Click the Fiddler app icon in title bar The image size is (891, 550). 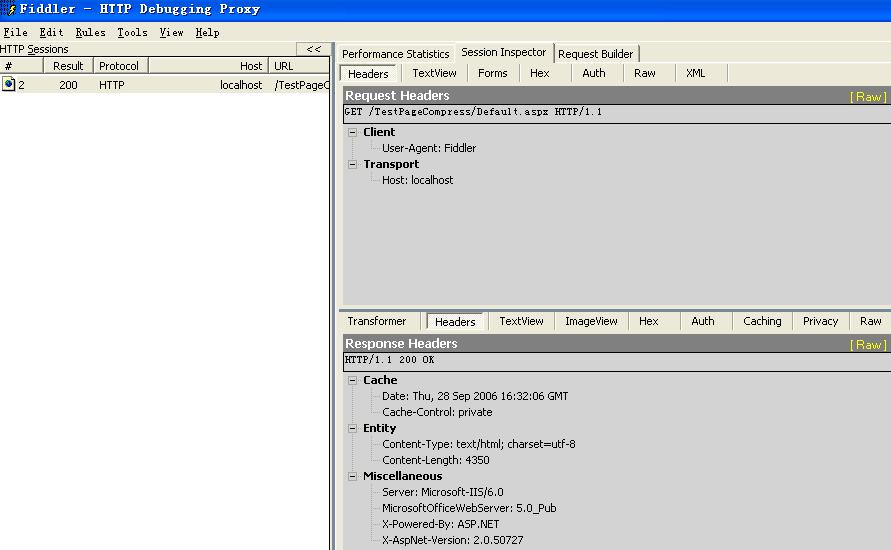tap(10, 9)
